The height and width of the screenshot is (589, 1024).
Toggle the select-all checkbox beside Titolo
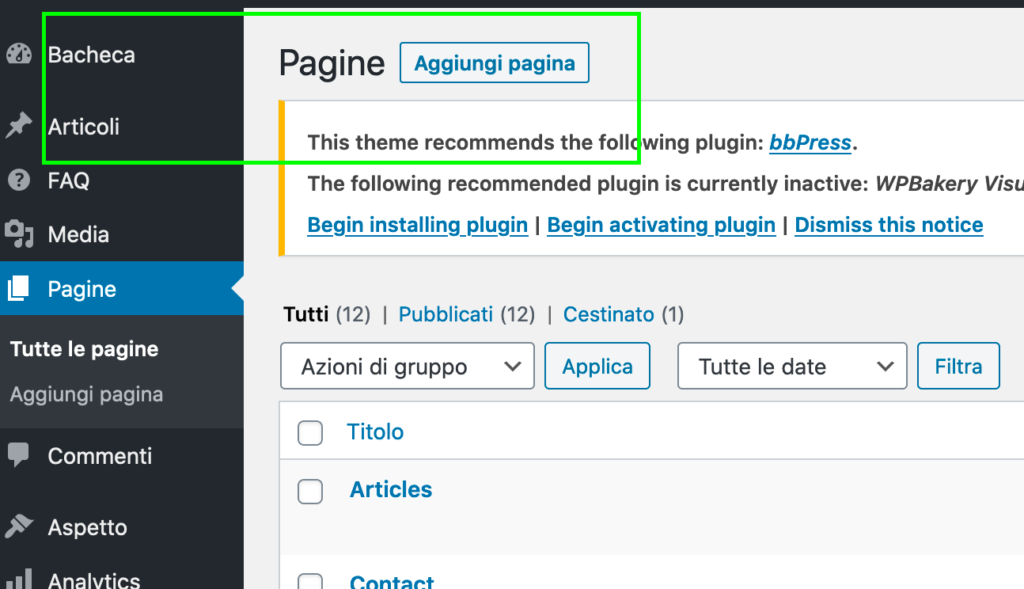tap(311, 433)
